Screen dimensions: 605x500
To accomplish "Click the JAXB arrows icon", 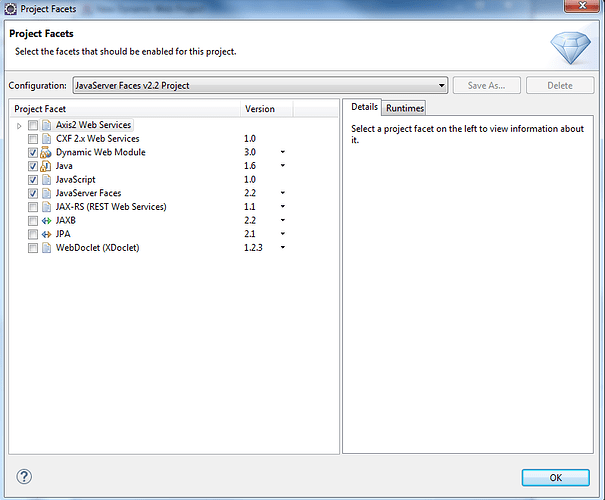I will click(x=46, y=221).
